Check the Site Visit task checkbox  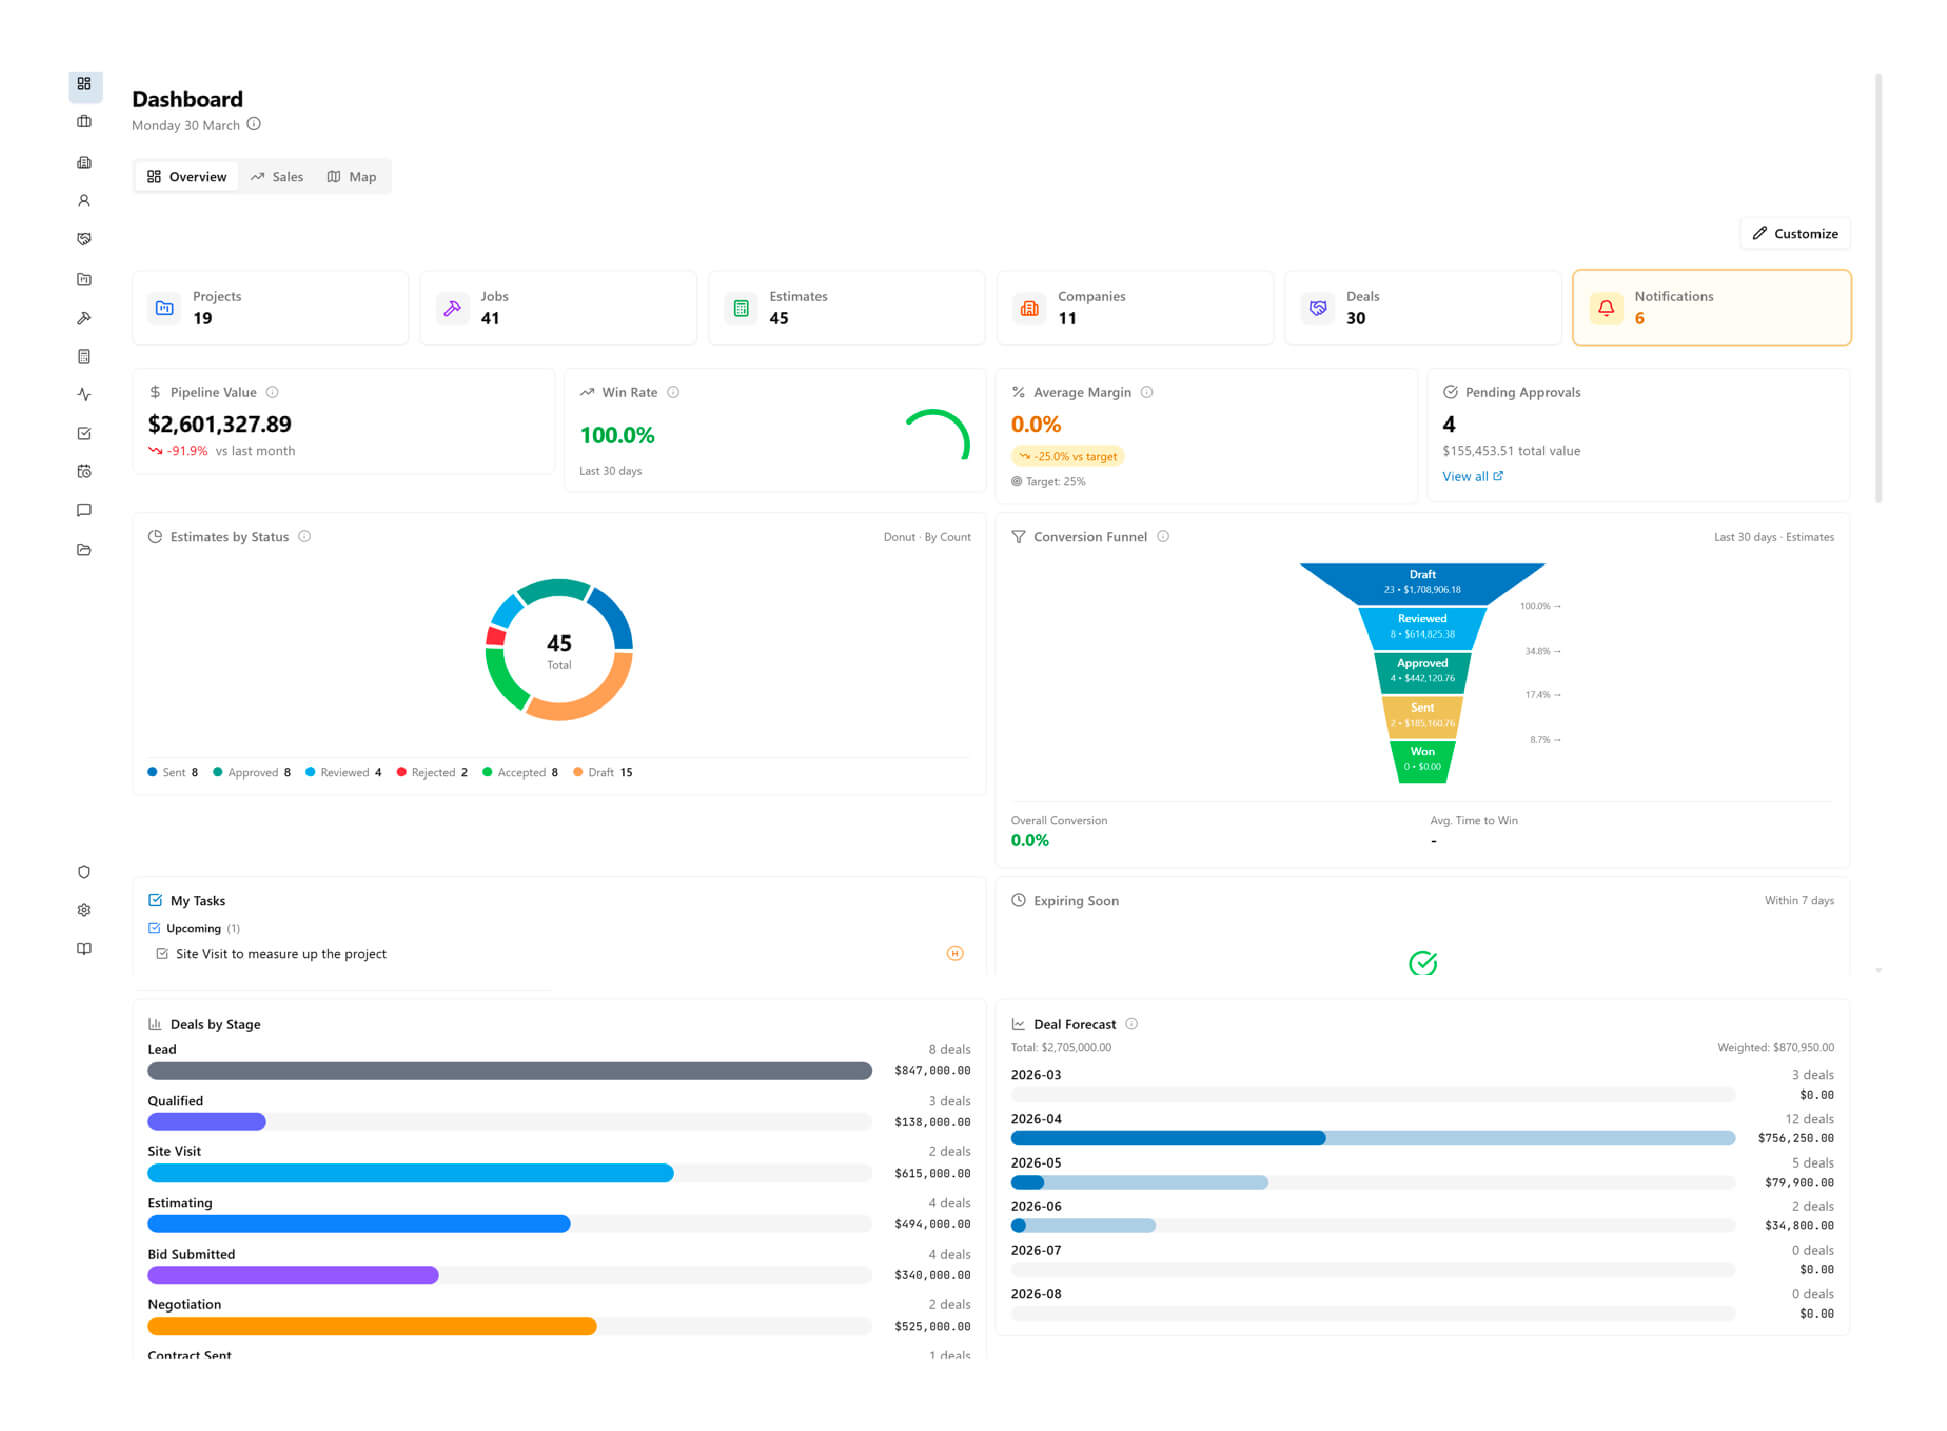tap(162, 954)
